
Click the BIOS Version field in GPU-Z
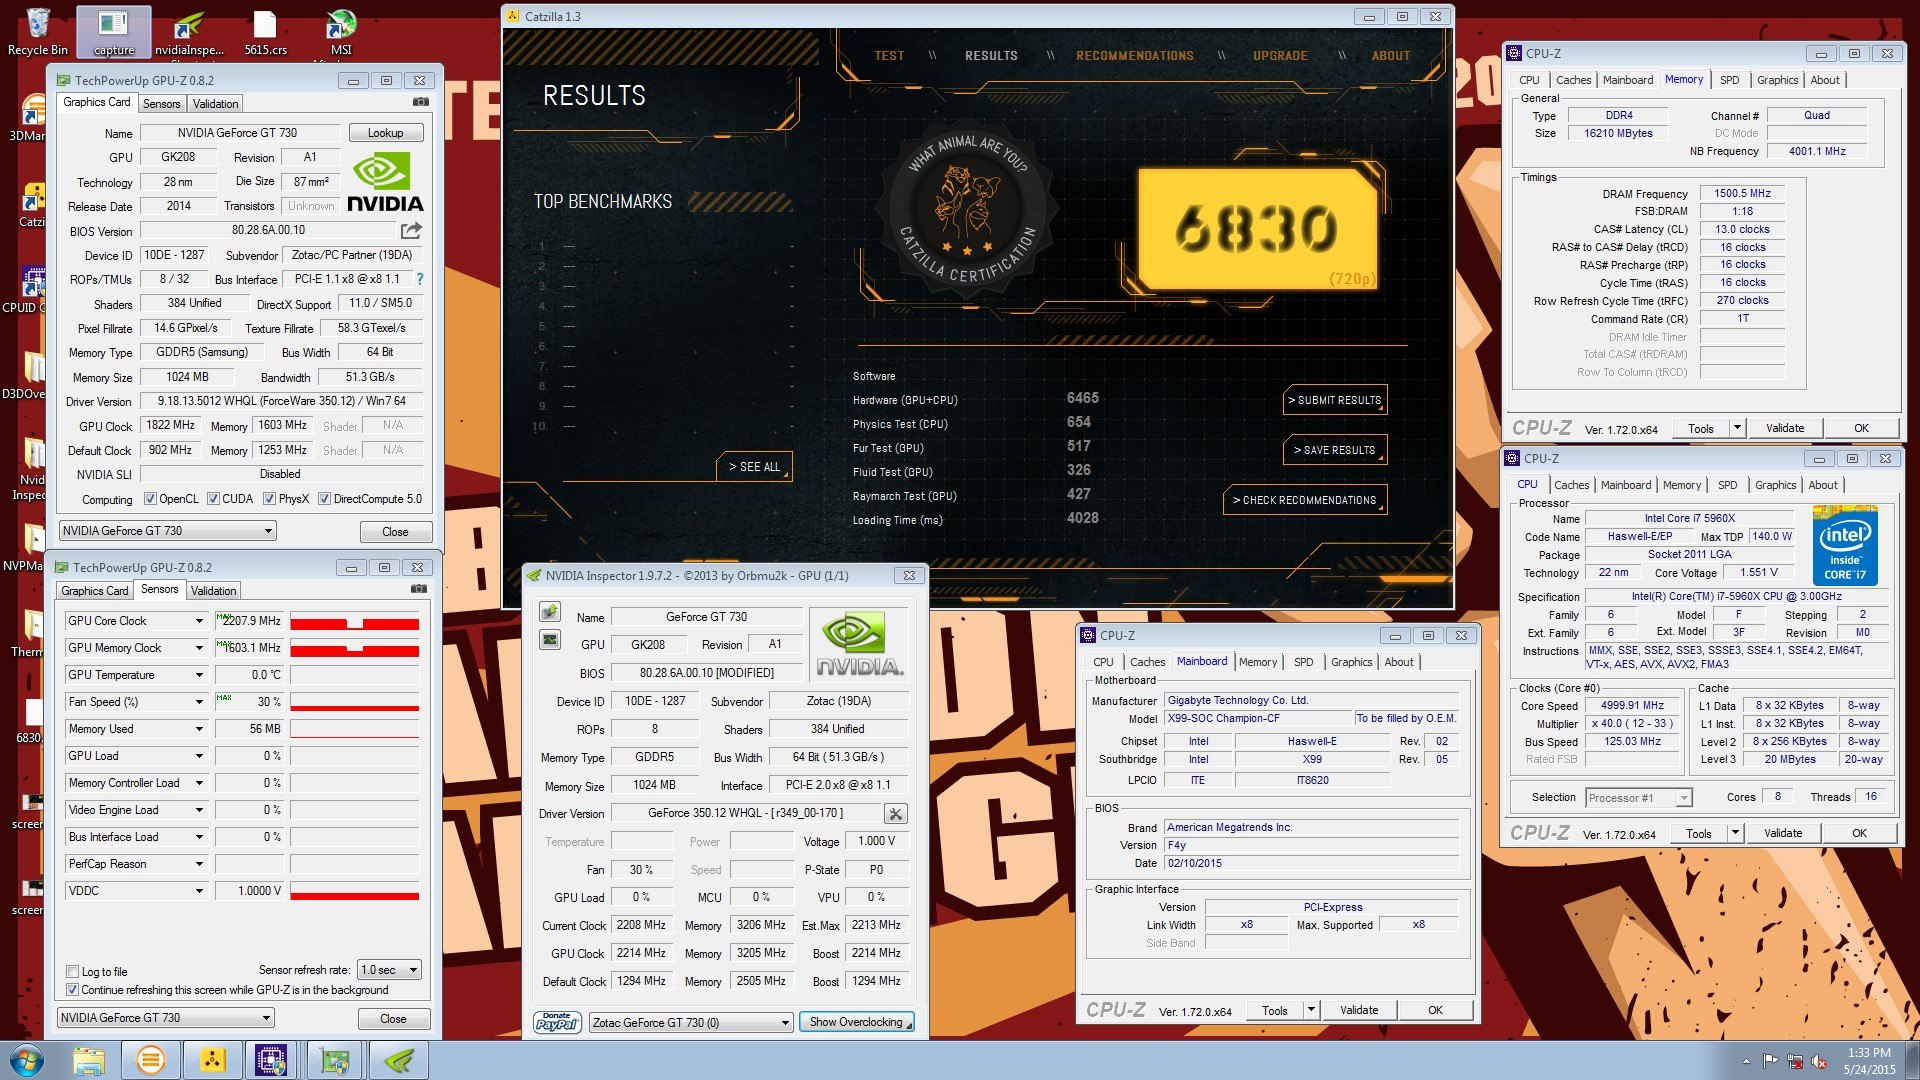[268, 231]
